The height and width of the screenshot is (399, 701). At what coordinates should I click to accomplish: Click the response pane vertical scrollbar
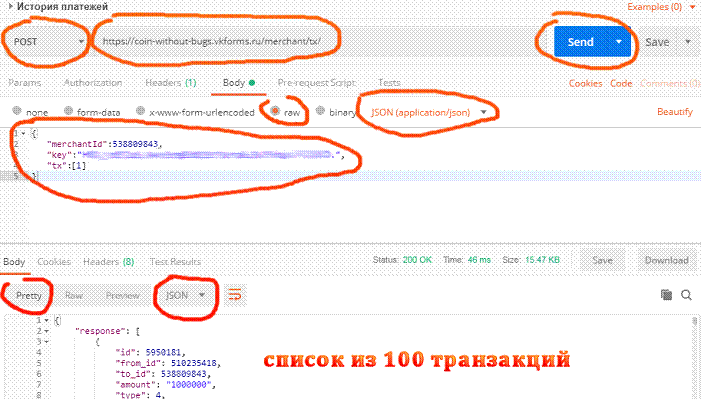click(x=694, y=358)
